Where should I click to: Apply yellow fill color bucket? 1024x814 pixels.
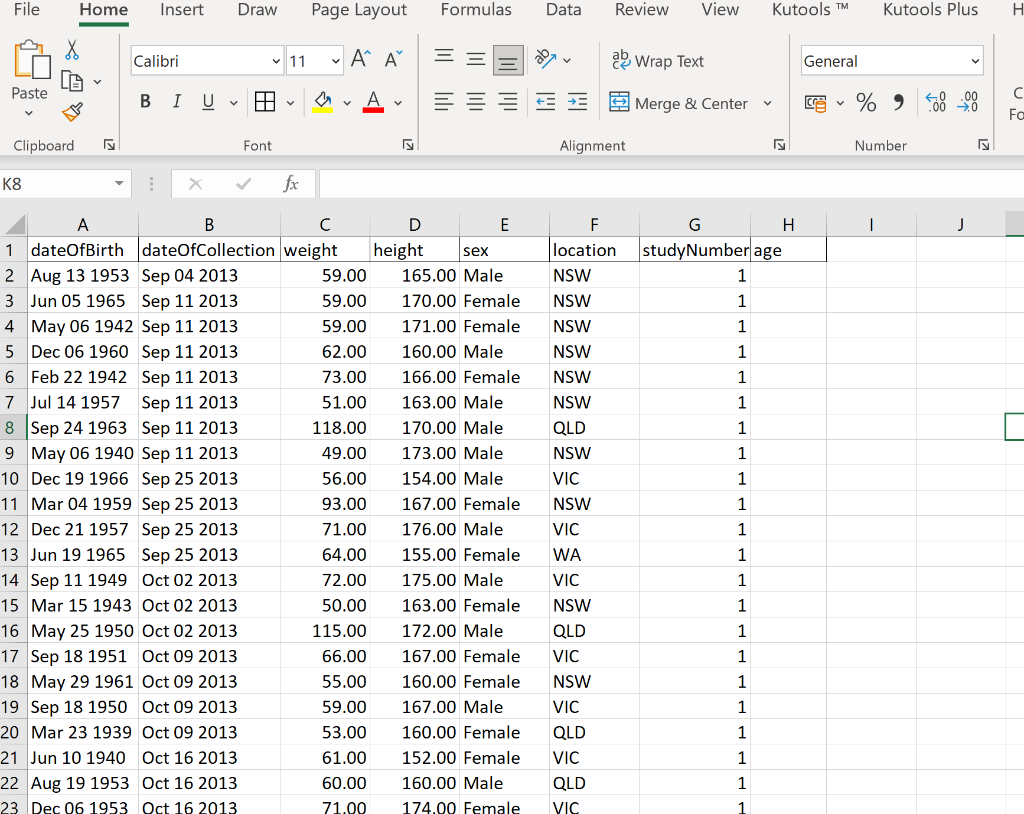pyautogui.click(x=323, y=102)
